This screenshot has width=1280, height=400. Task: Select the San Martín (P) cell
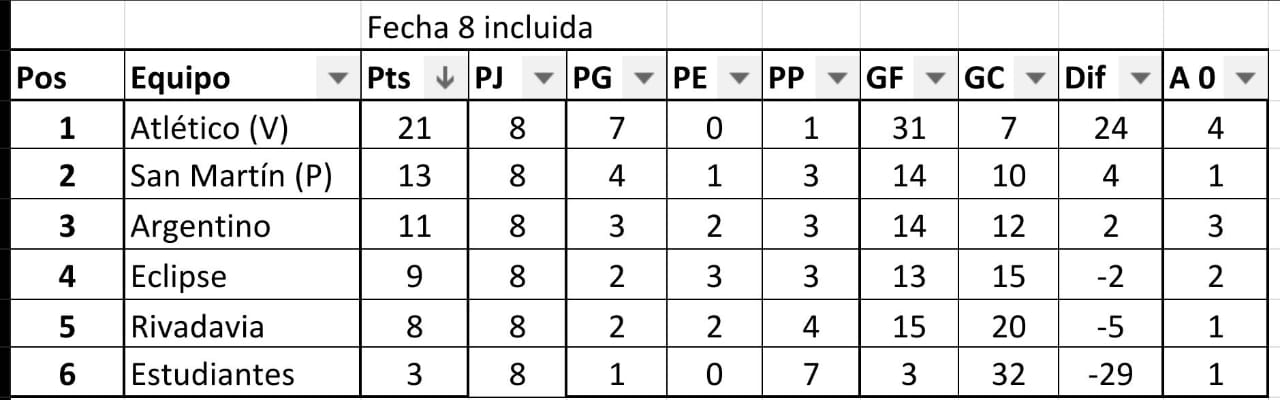[x=243, y=177]
